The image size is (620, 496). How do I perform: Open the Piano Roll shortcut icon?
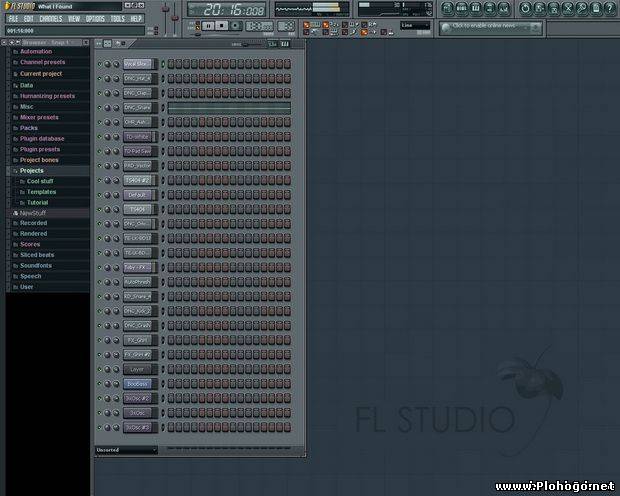476,8
